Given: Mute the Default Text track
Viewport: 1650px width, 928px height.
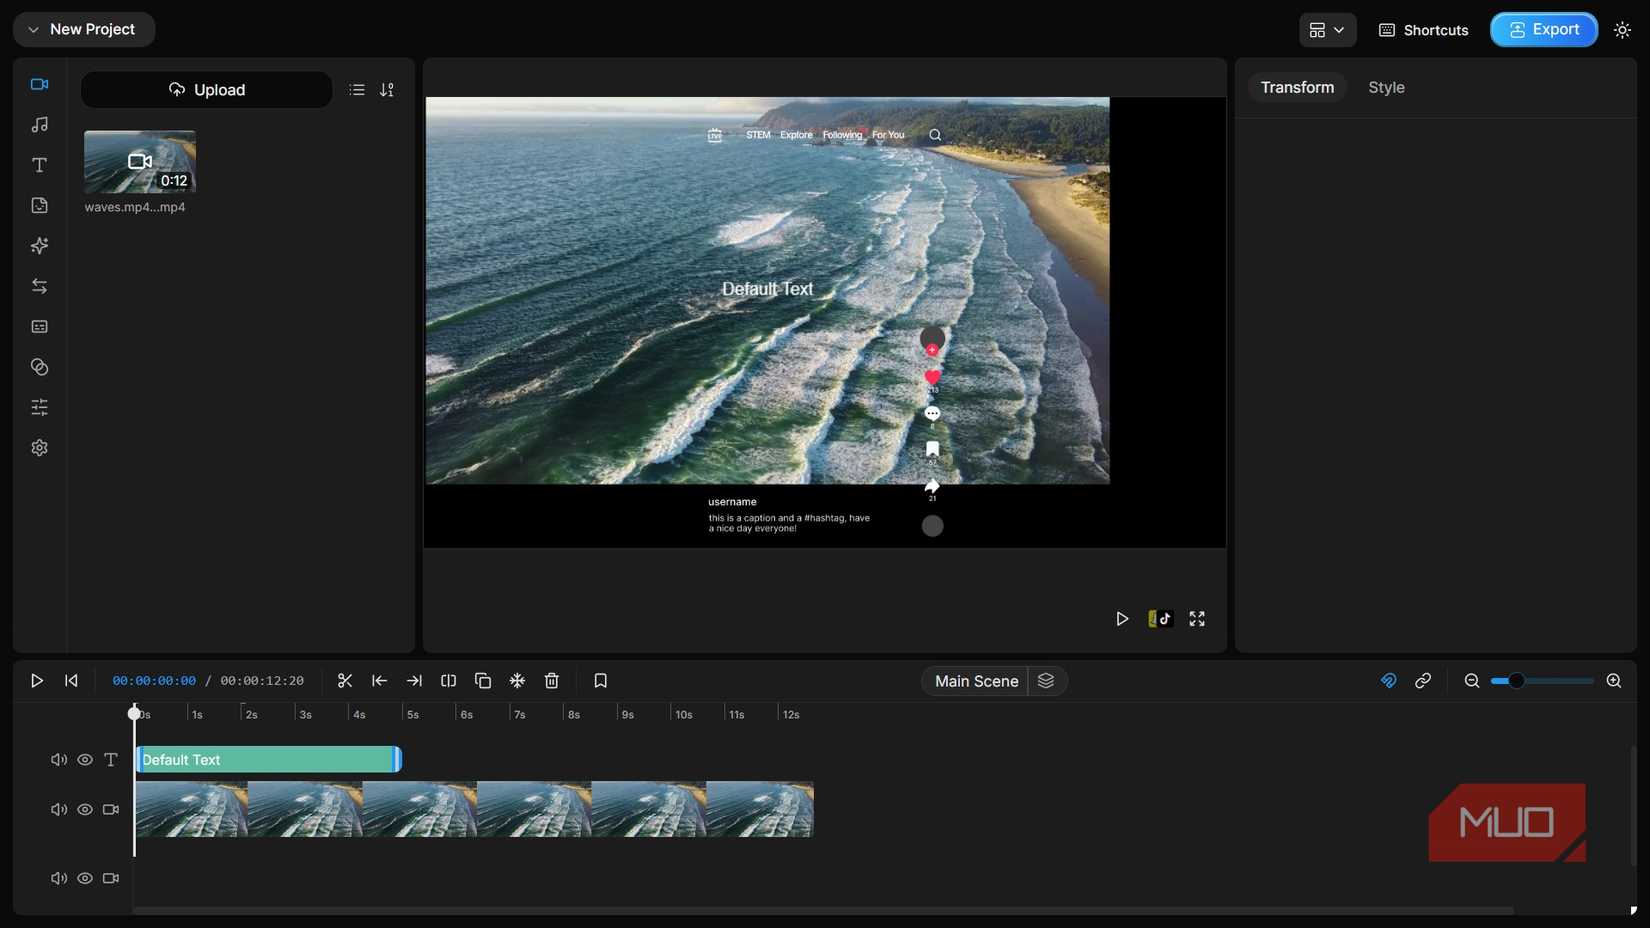Looking at the screenshot, I should tap(58, 759).
